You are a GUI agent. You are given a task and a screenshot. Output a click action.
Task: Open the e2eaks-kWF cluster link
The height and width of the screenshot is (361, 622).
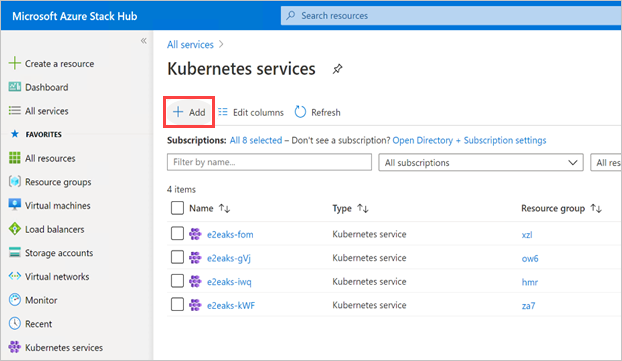(x=231, y=305)
